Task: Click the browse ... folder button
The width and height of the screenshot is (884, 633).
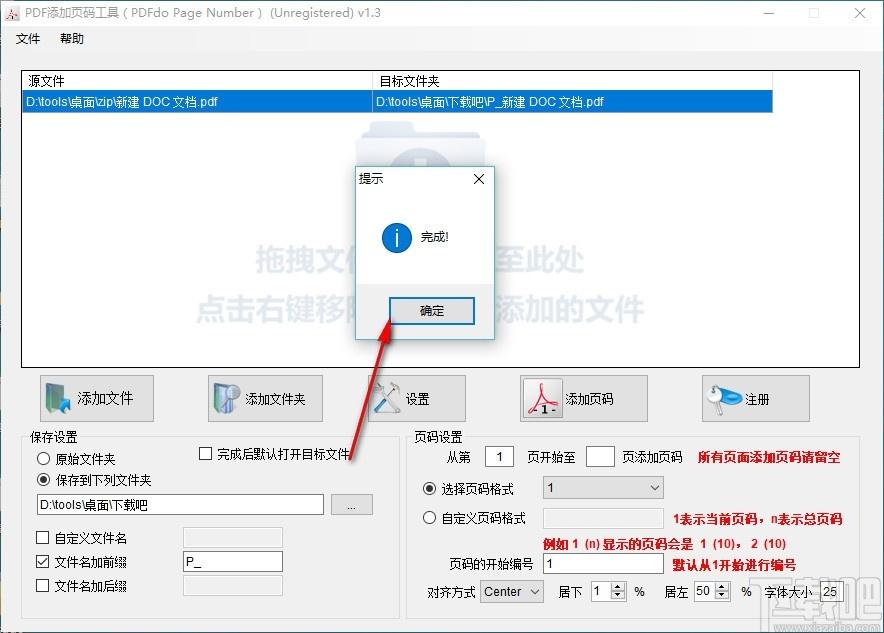Action: point(352,504)
